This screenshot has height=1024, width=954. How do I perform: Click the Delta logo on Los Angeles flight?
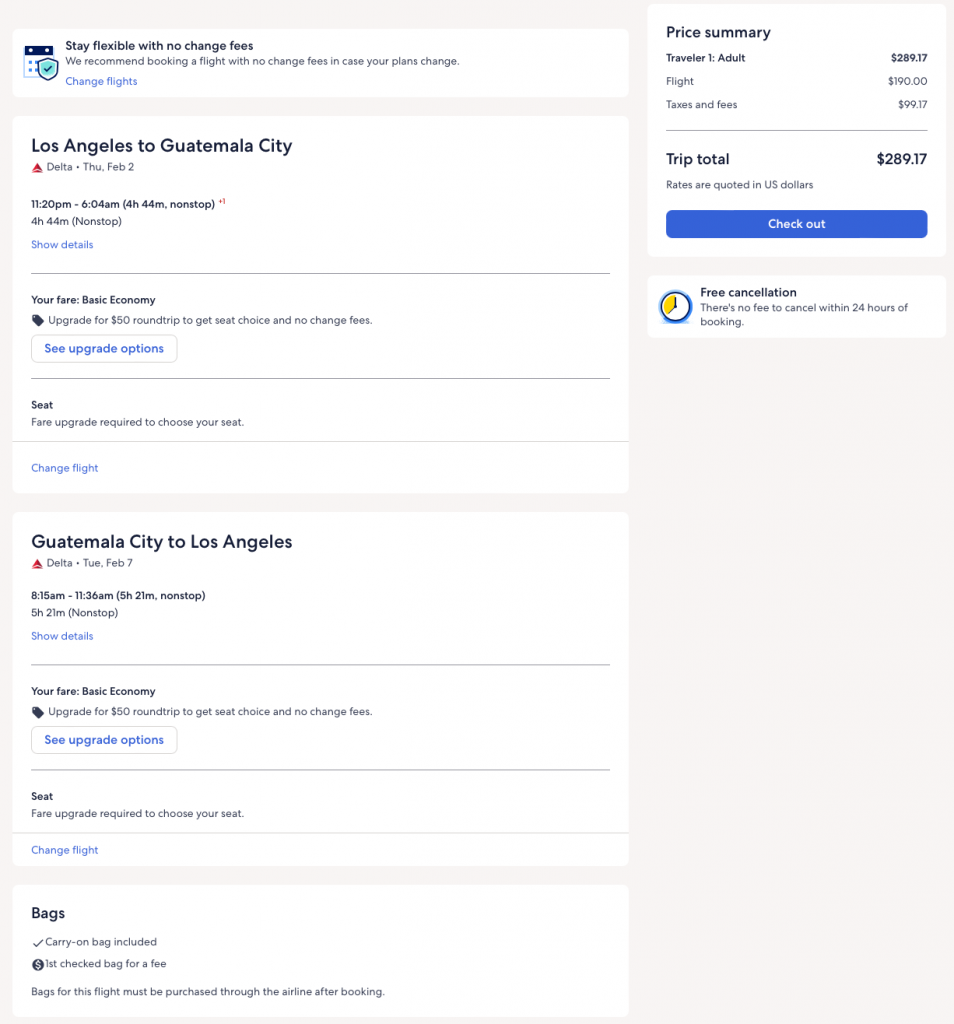(x=37, y=168)
